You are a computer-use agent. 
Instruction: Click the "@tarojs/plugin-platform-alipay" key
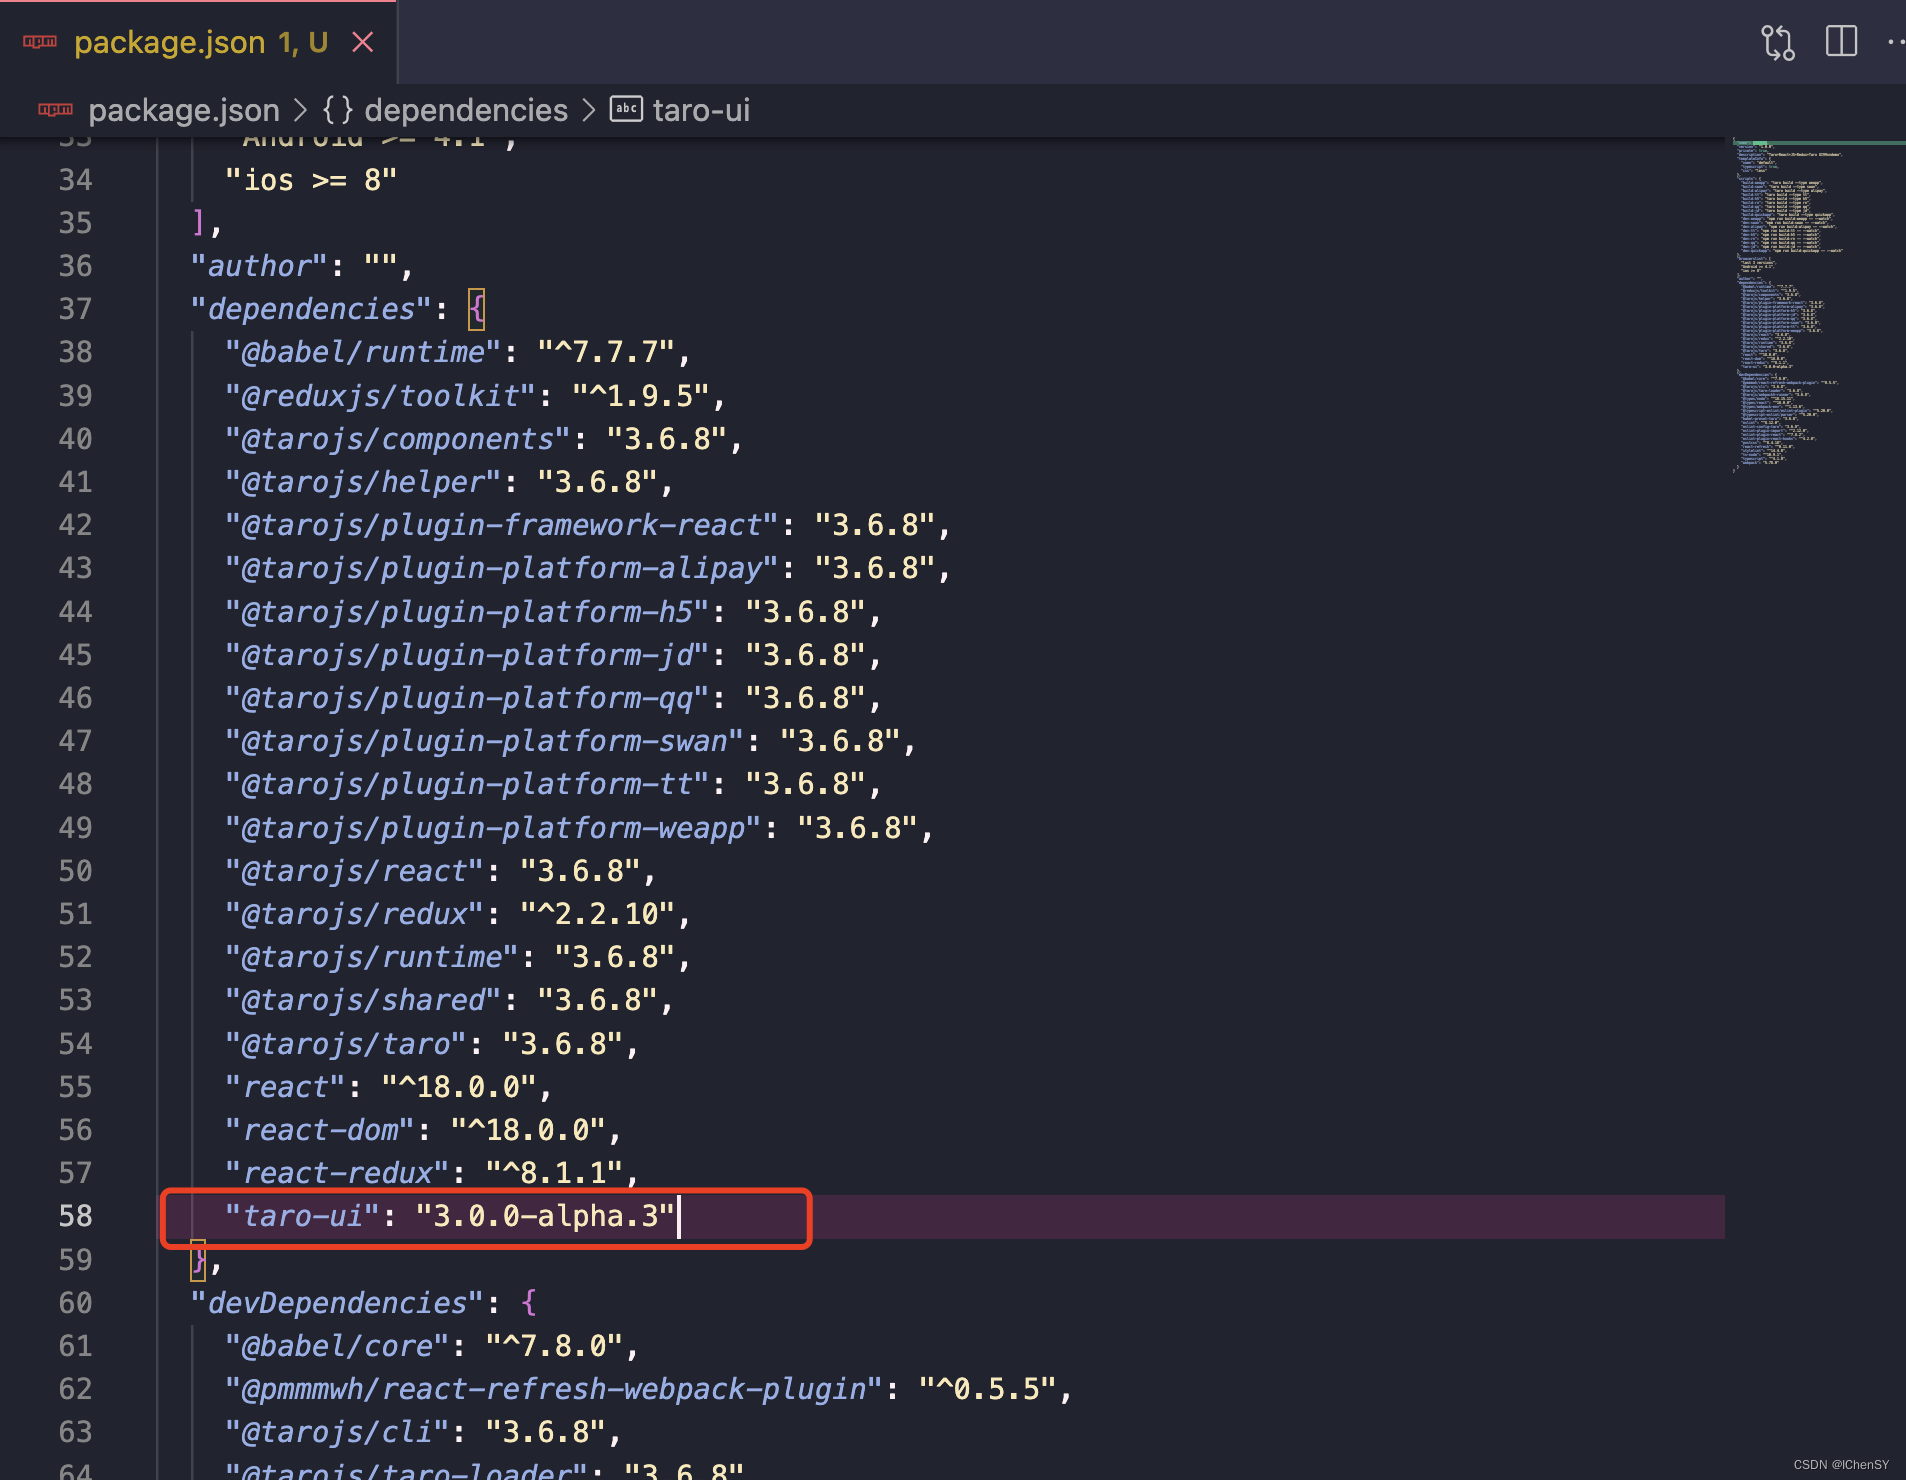click(x=501, y=568)
